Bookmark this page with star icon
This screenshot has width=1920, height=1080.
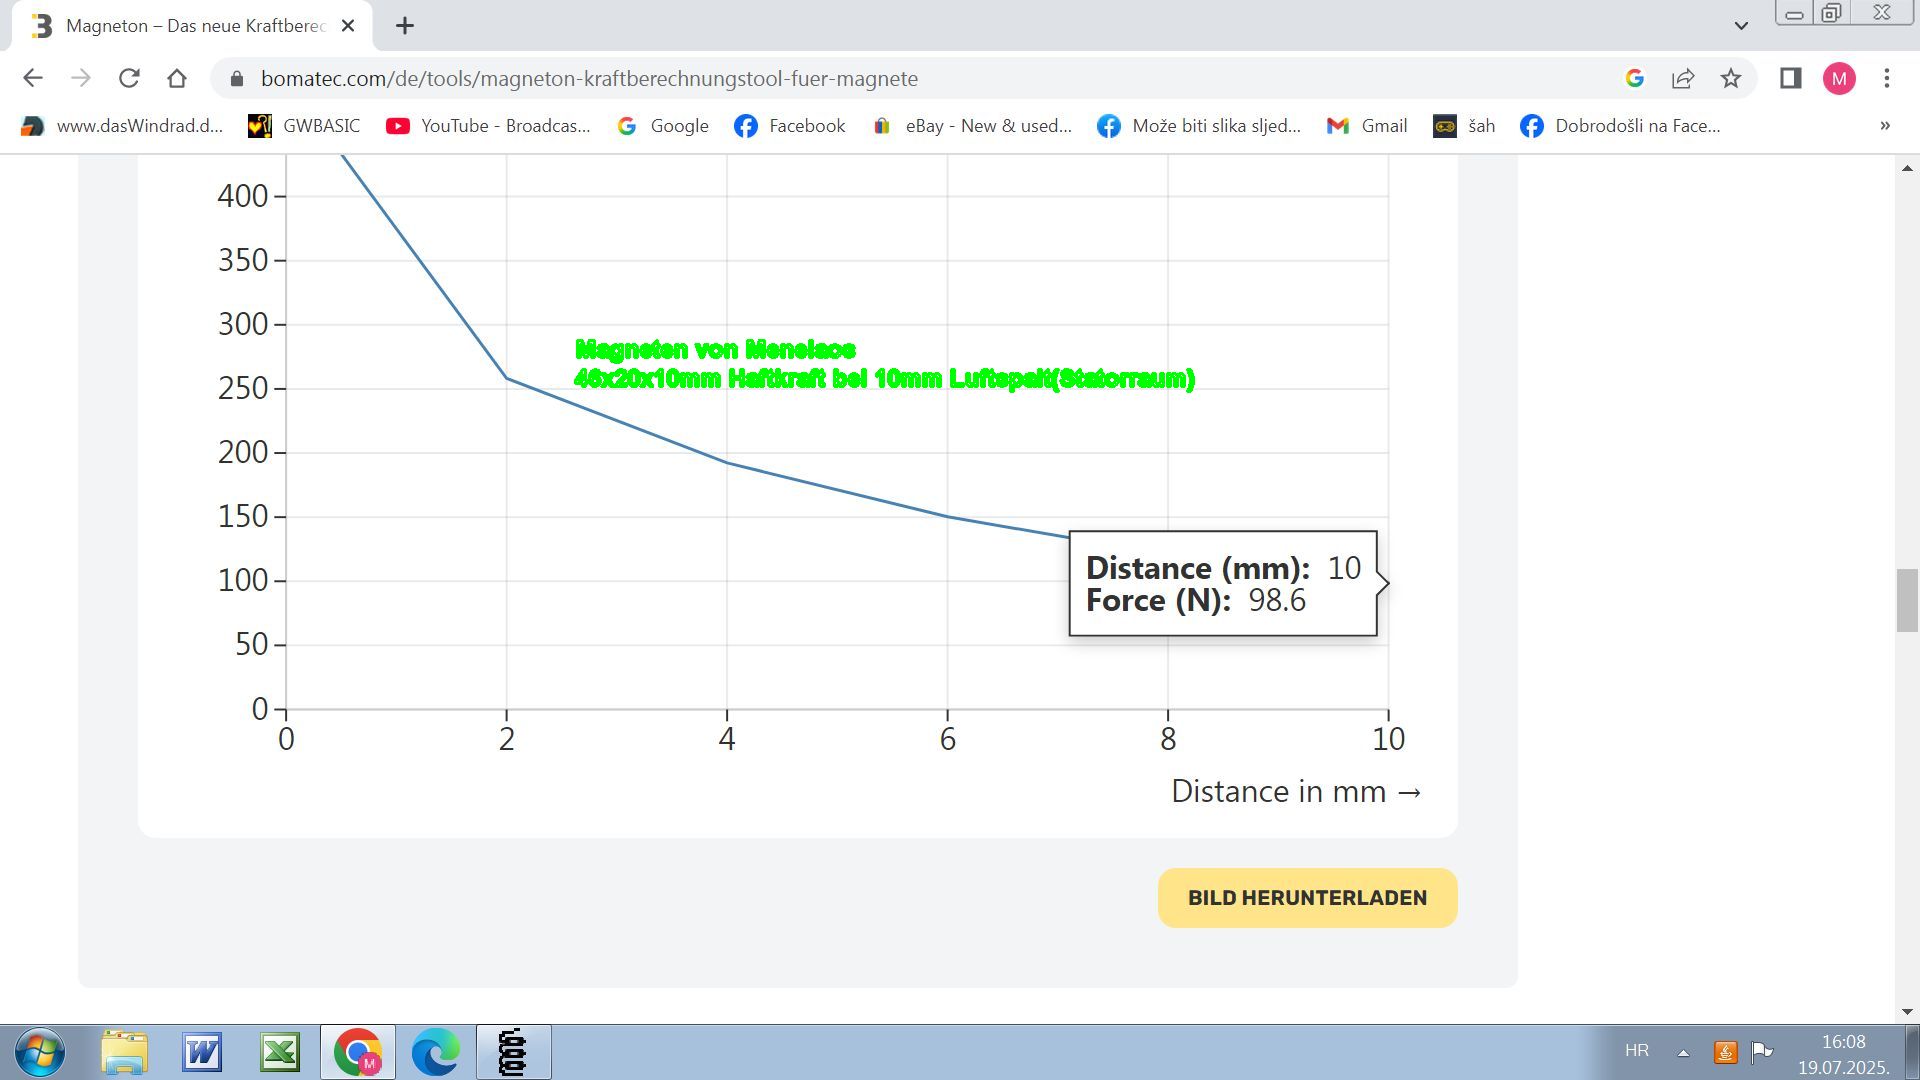(x=1731, y=78)
